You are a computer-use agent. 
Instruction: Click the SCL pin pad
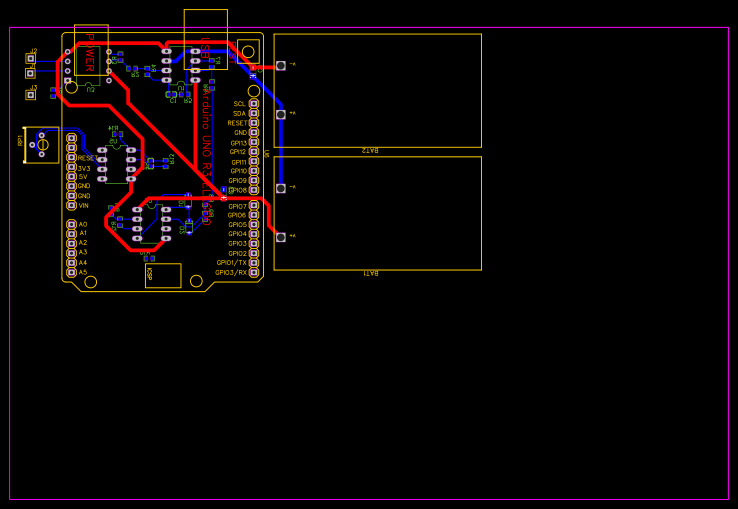254,104
